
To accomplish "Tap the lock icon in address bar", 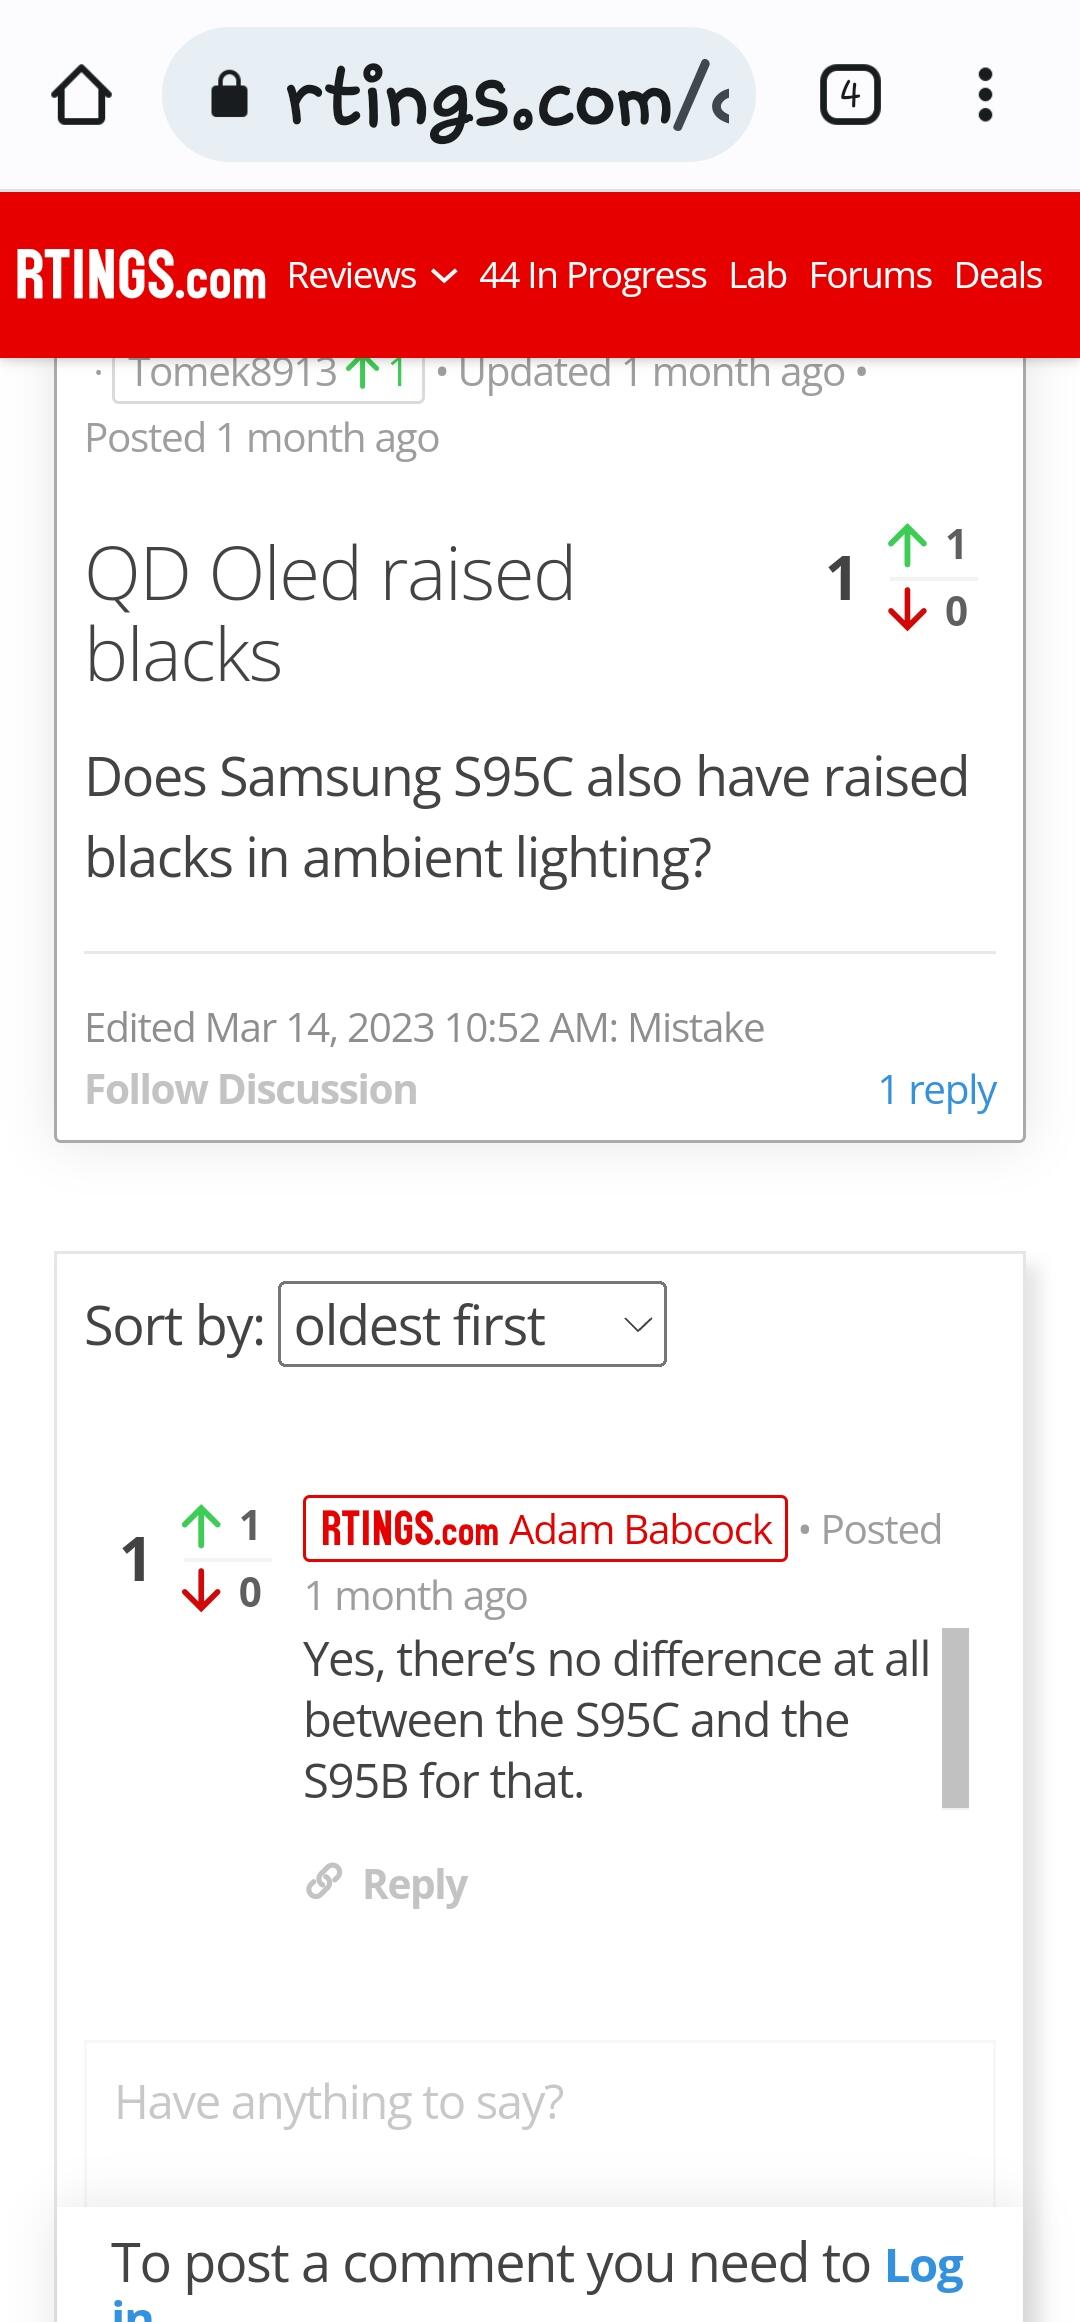I will tap(229, 96).
